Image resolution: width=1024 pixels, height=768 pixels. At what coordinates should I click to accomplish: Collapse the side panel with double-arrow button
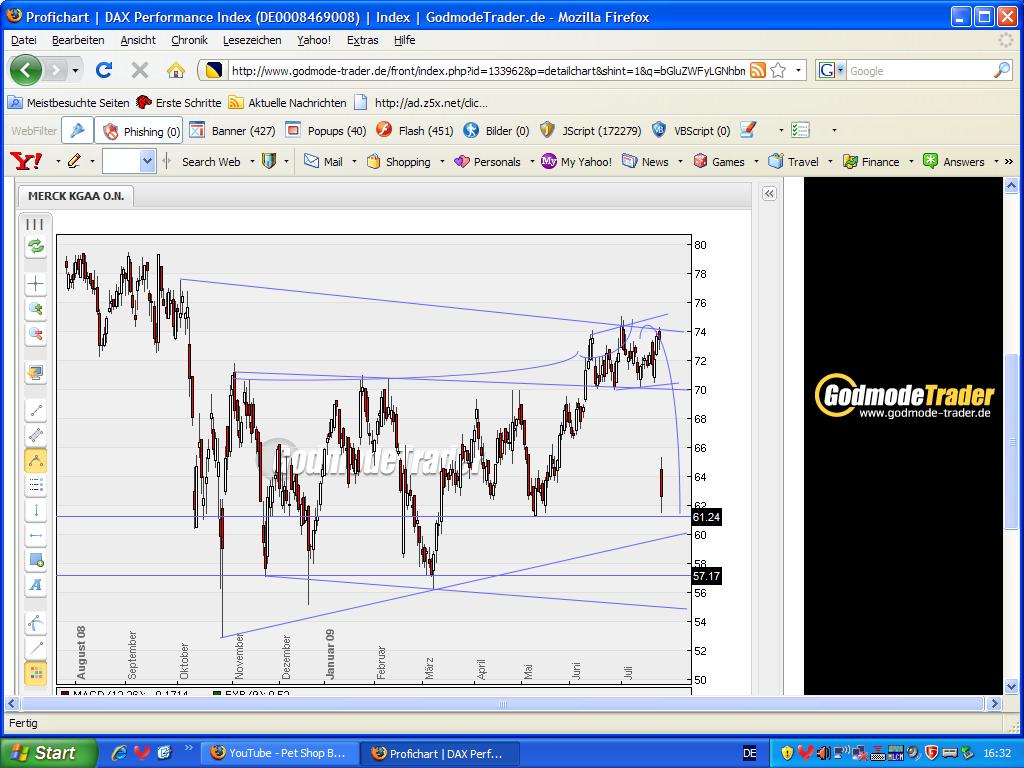coord(769,194)
